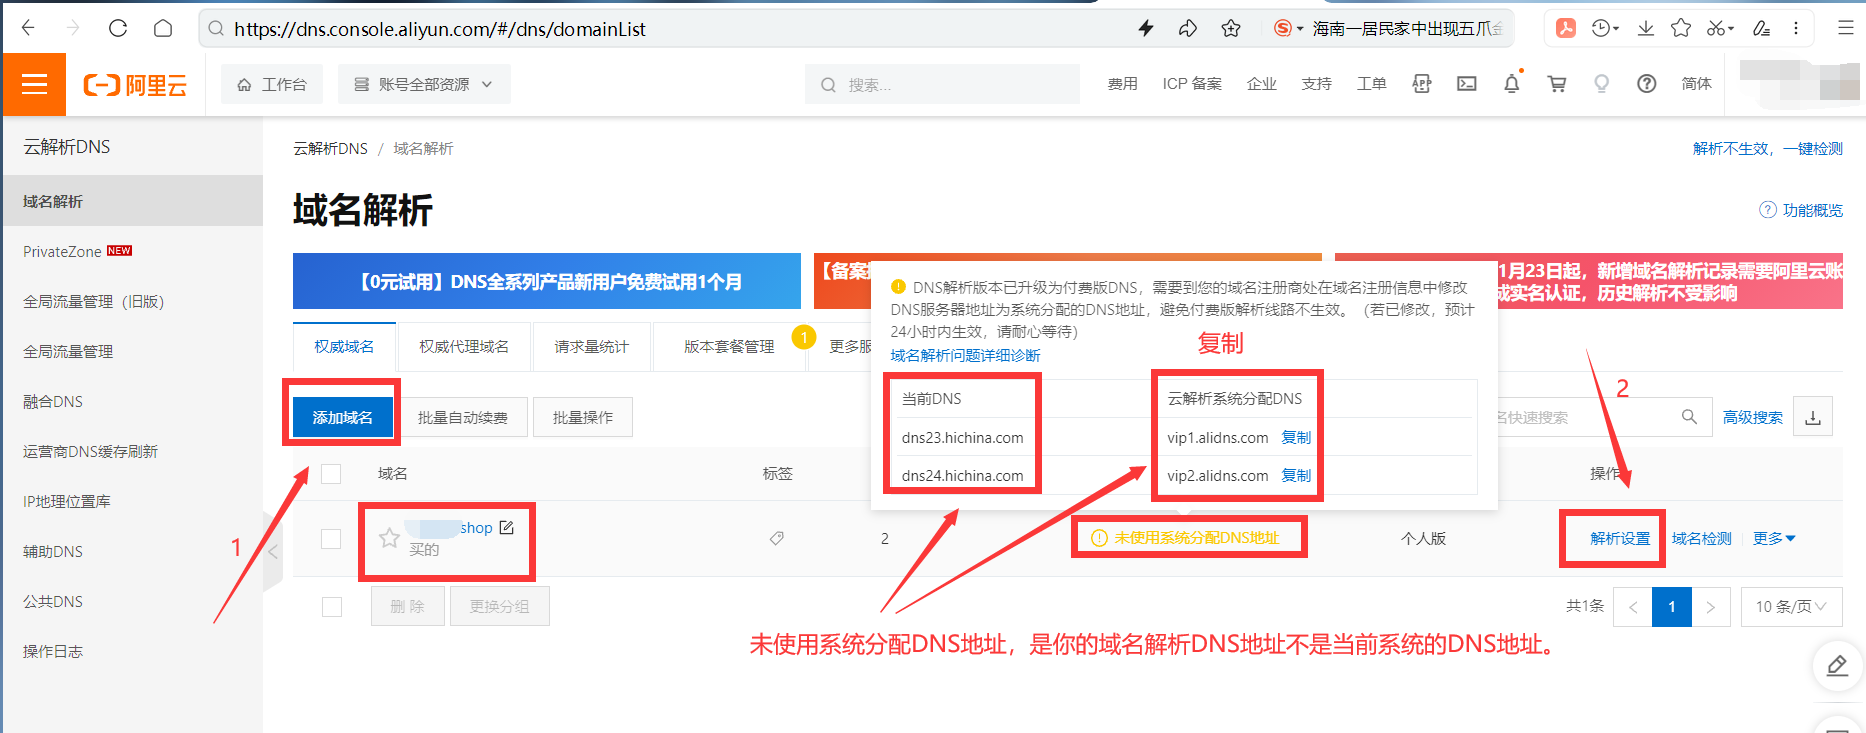1866x733 pixels.
Task: Expand the 账号全部资源 dropdown
Action: [x=424, y=84]
